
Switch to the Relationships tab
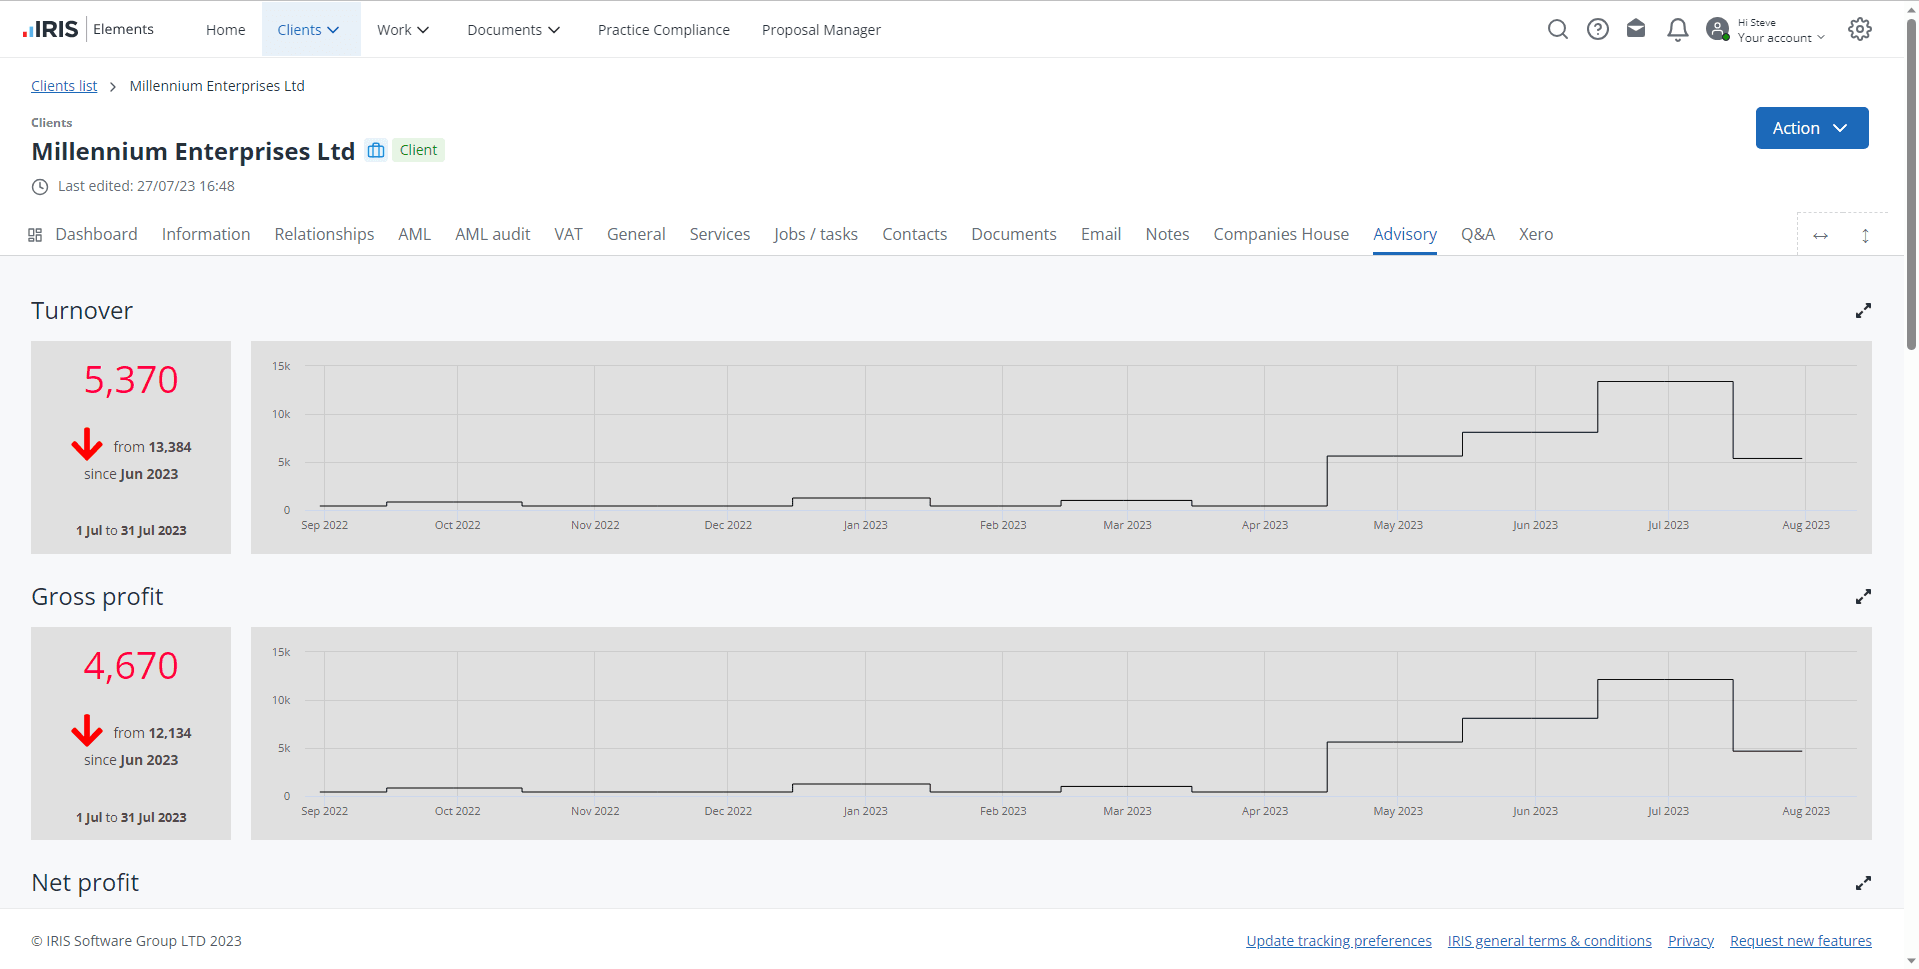pos(324,234)
